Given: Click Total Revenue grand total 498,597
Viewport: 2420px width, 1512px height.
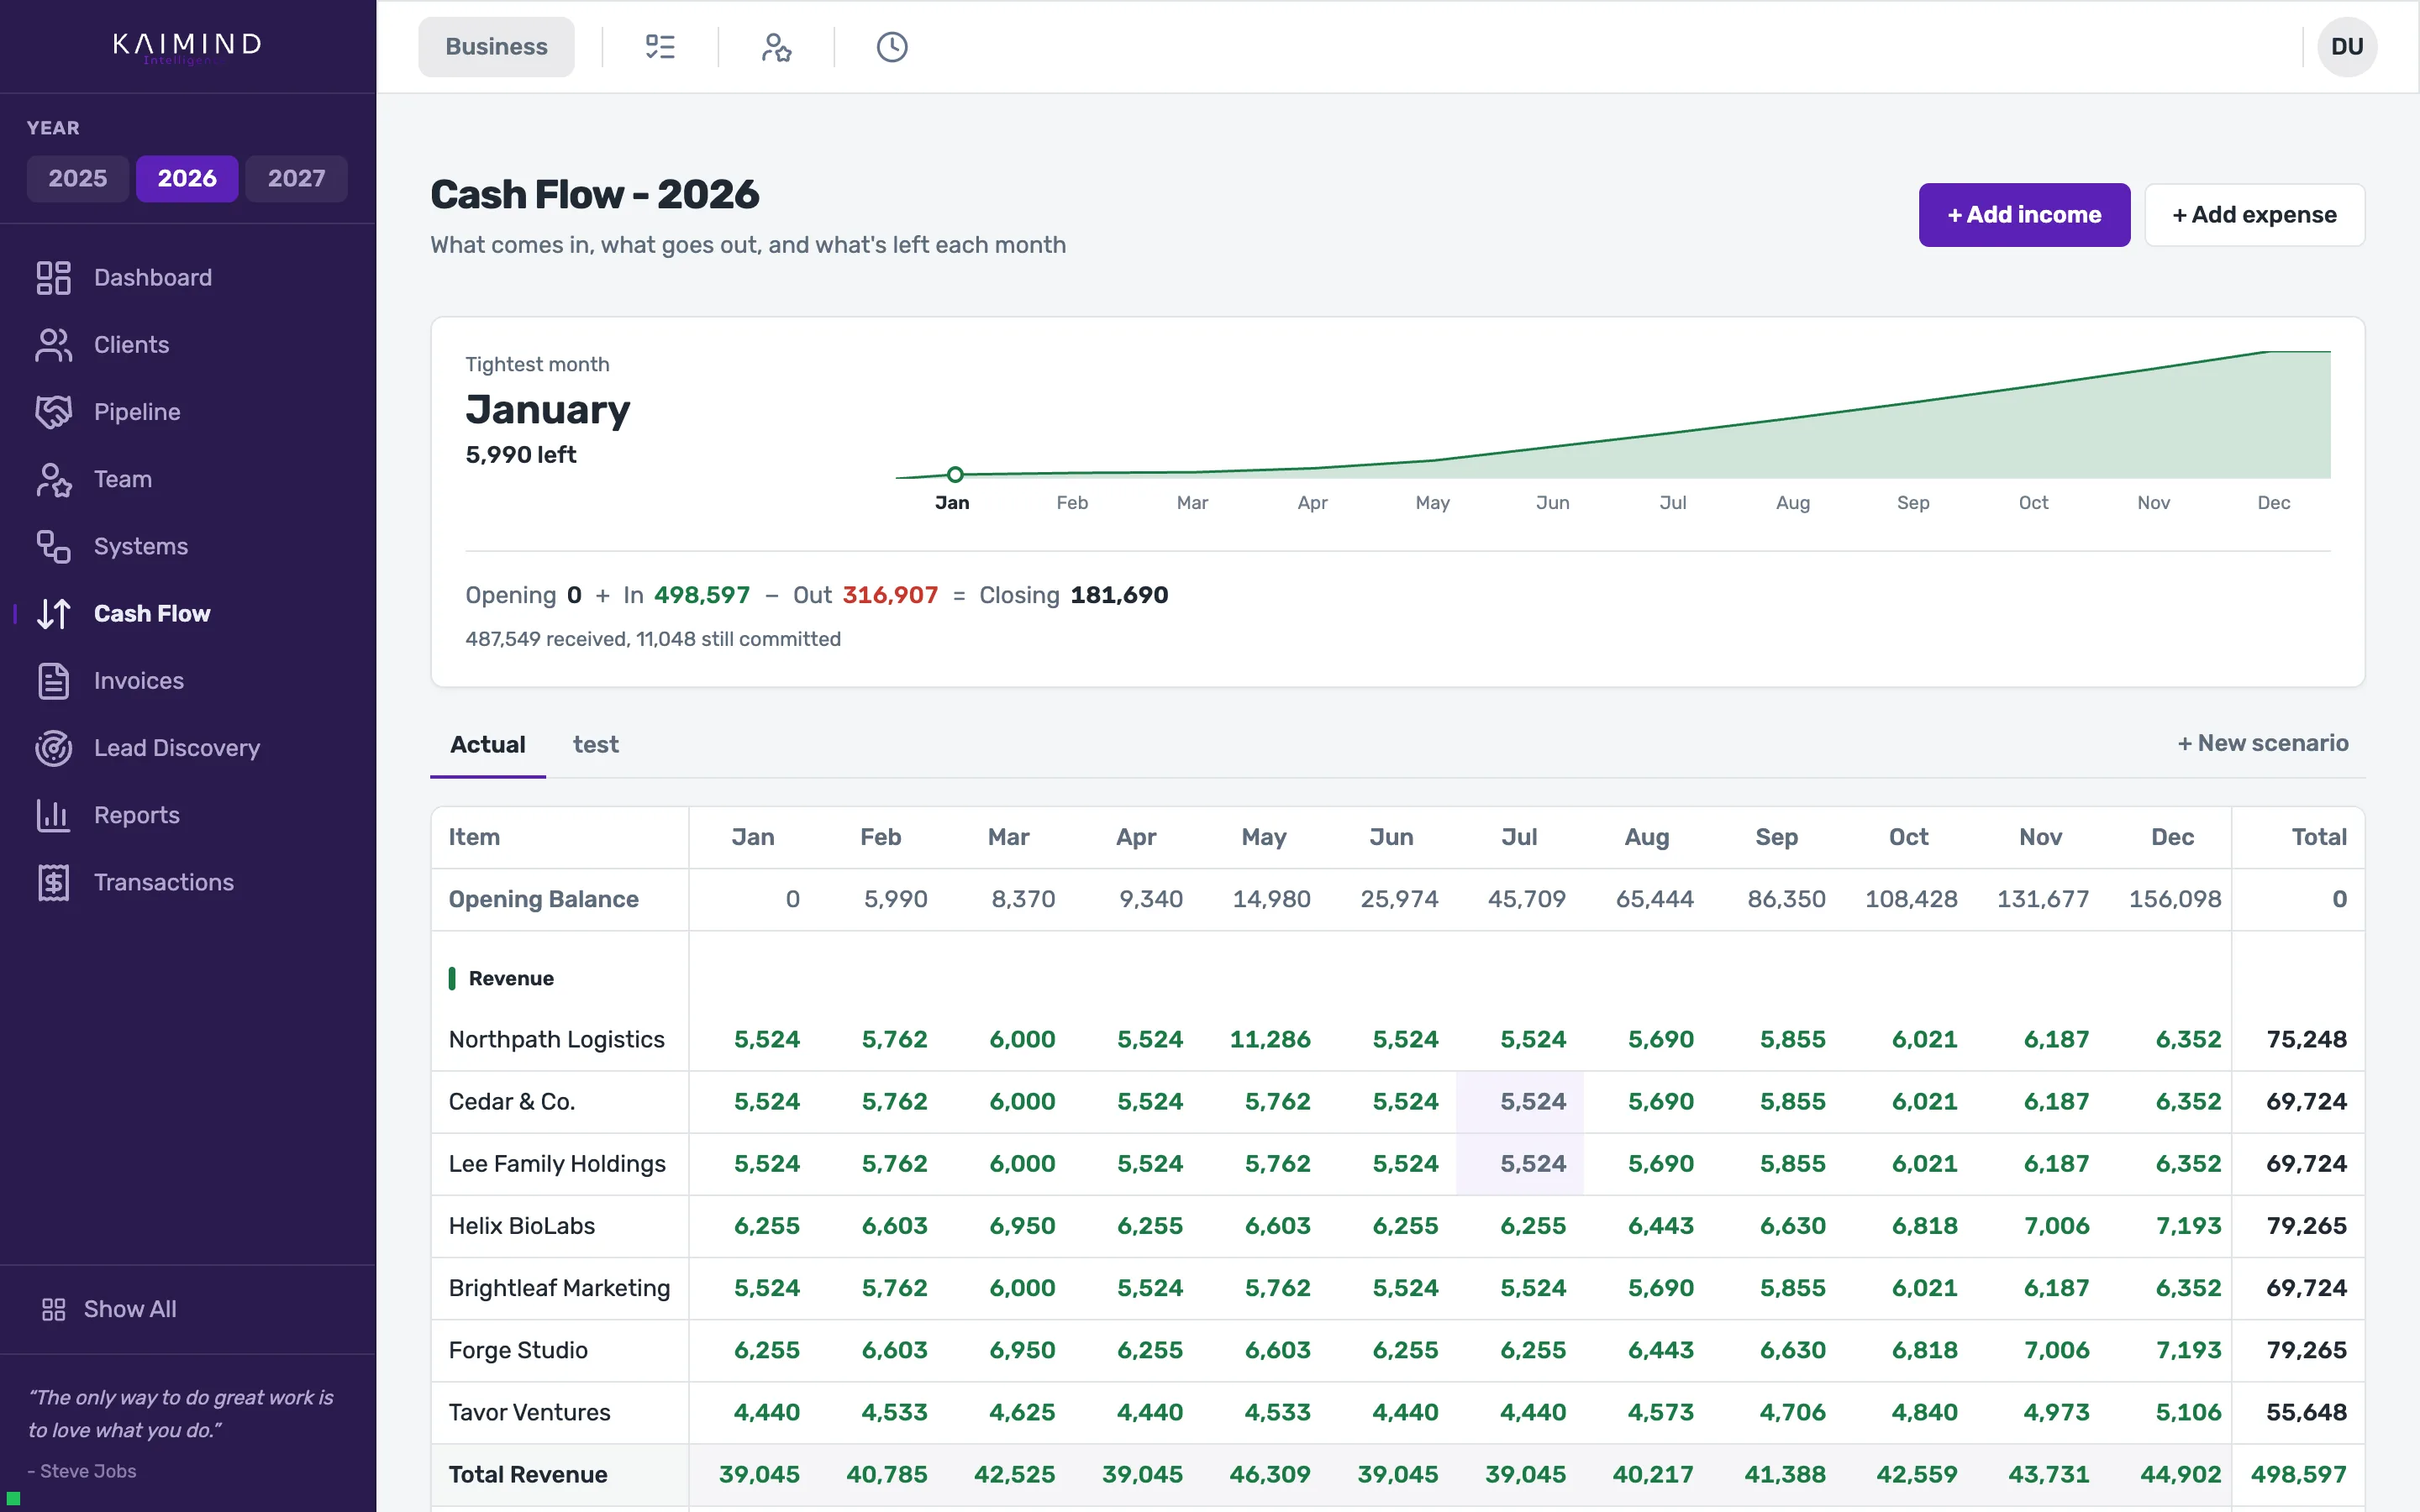Looking at the screenshot, I should coord(2298,1475).
